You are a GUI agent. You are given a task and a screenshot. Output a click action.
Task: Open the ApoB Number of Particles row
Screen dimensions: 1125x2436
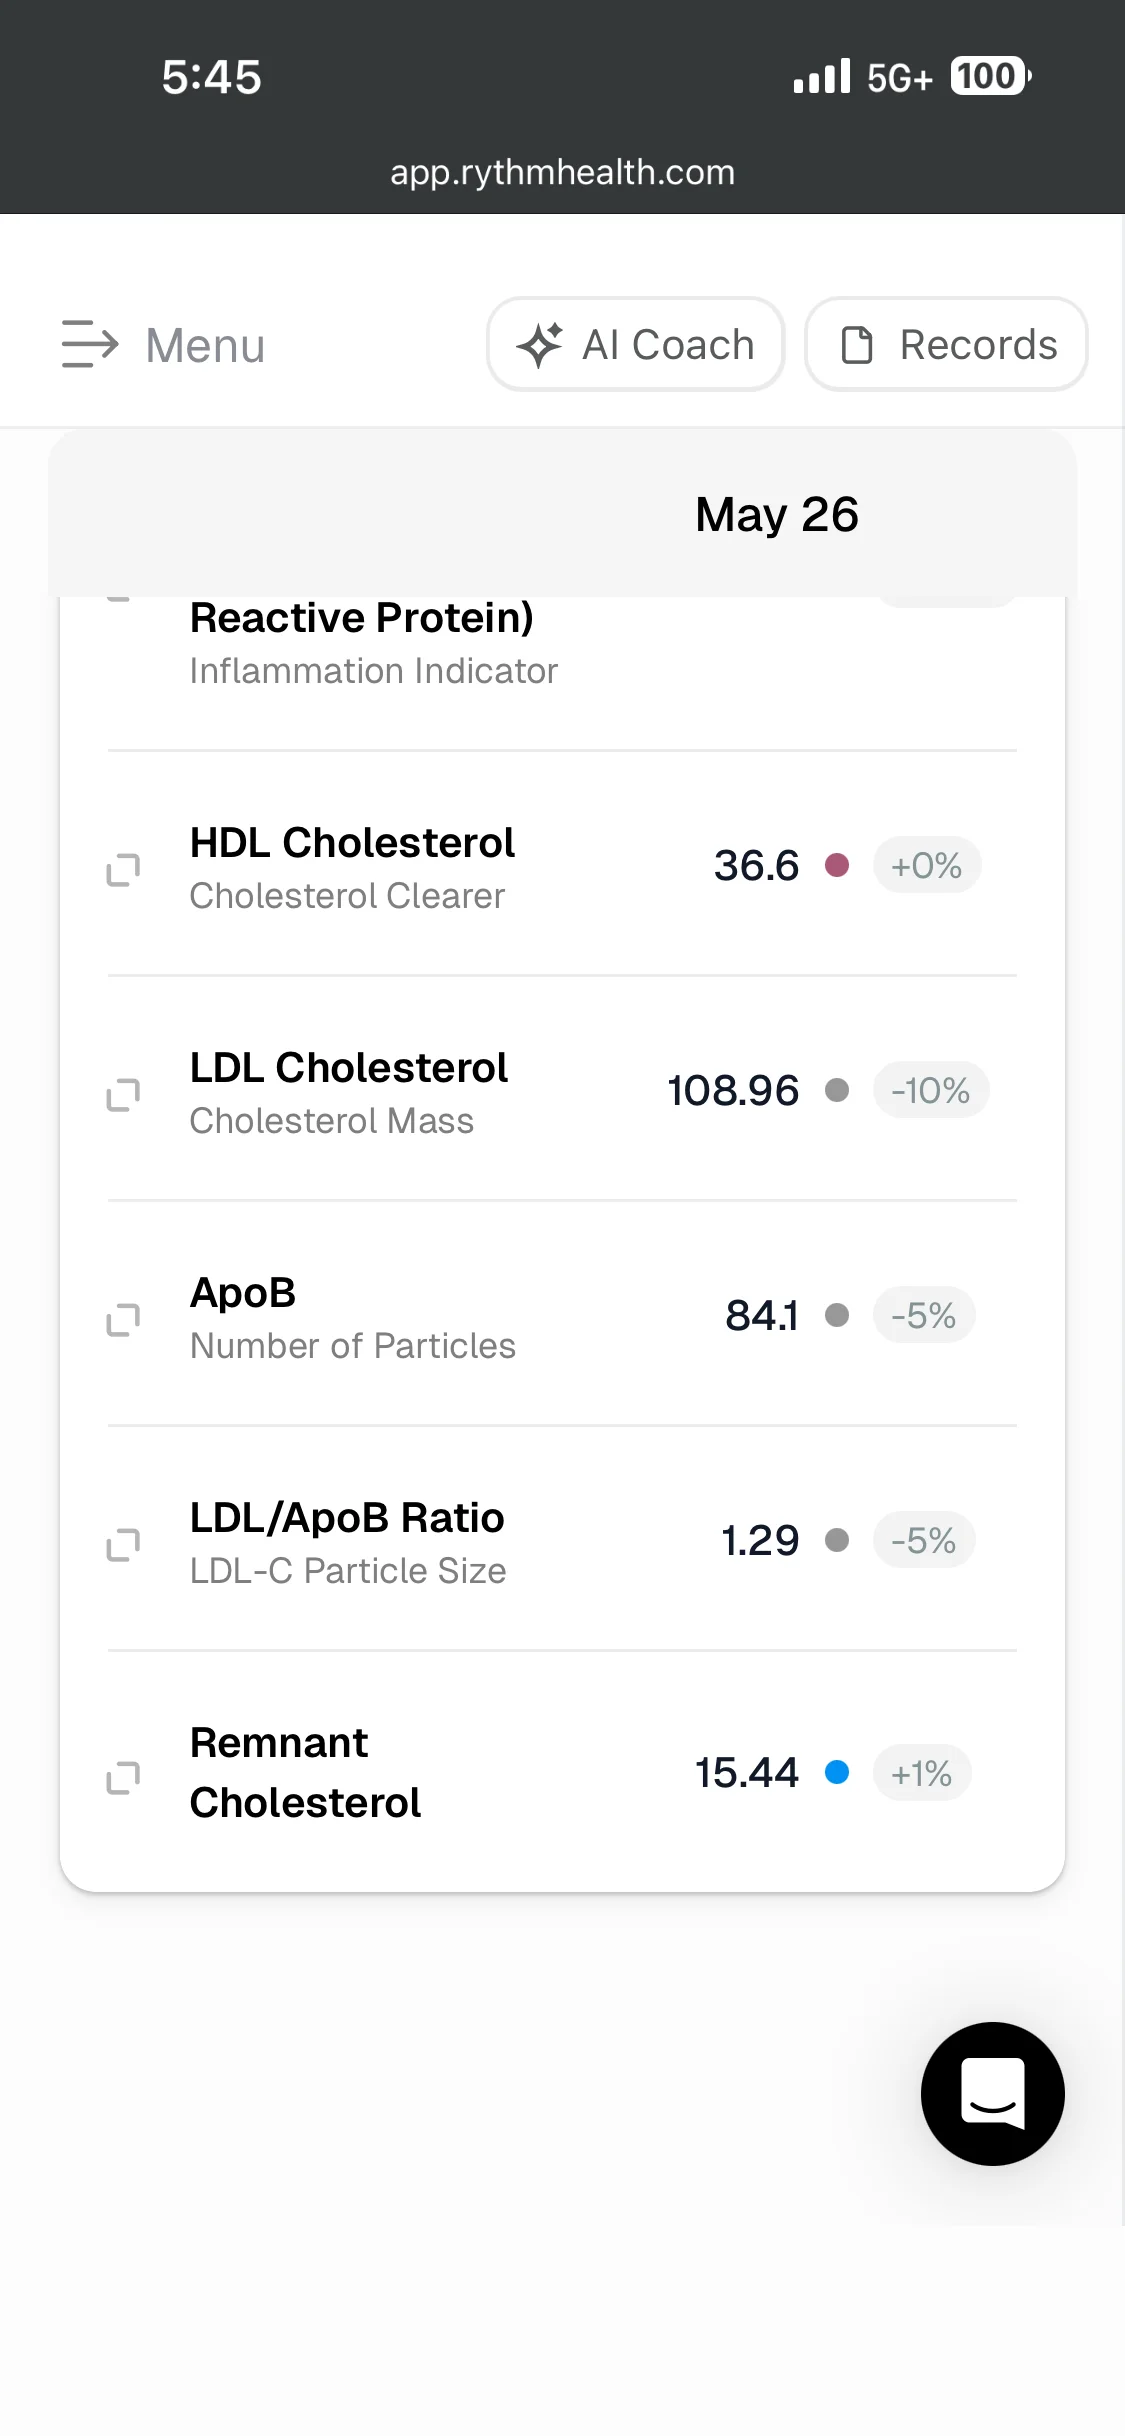562,1315
